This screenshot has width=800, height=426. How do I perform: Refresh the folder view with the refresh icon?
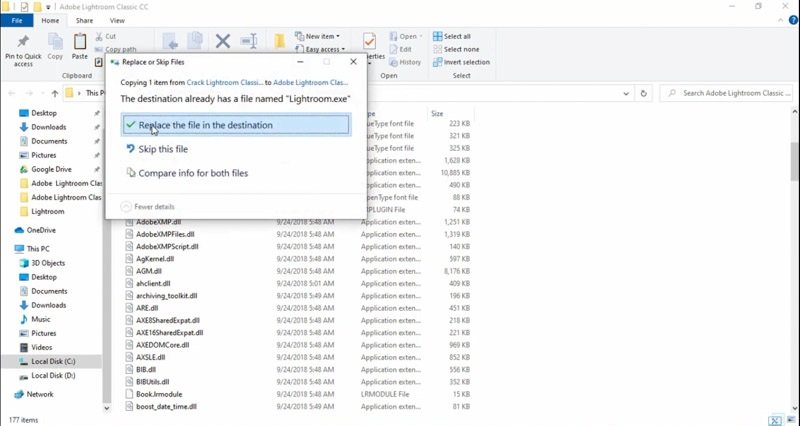[x=643, y=93]
